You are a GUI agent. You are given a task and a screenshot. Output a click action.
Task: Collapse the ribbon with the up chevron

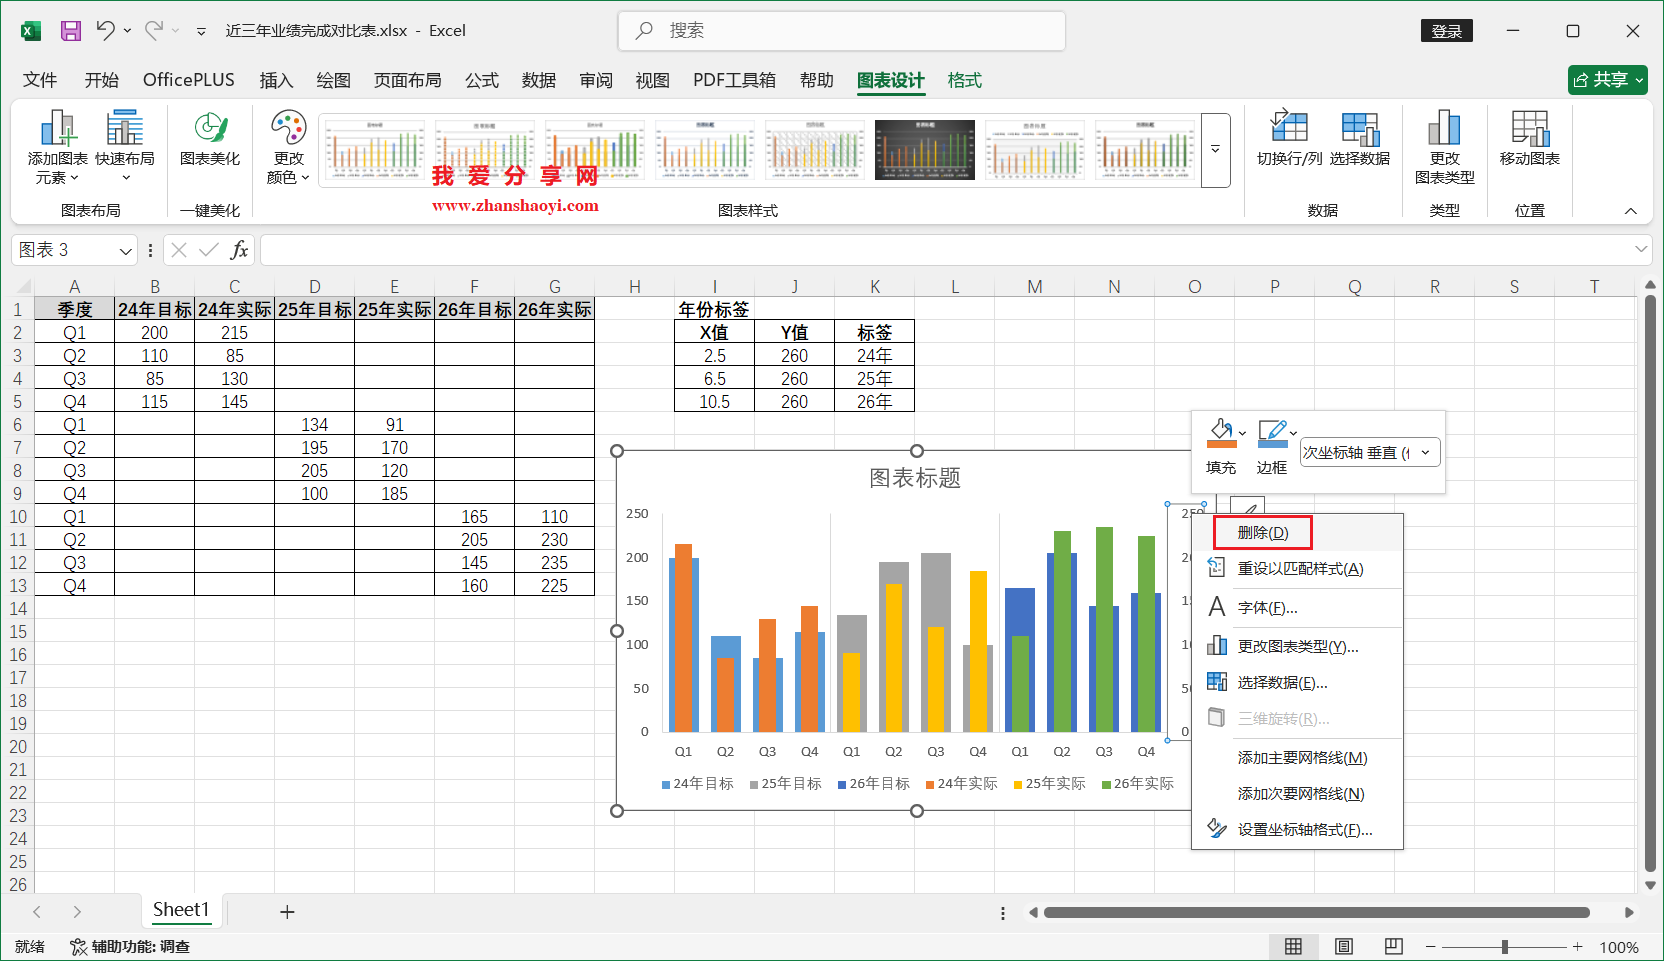1631,211
